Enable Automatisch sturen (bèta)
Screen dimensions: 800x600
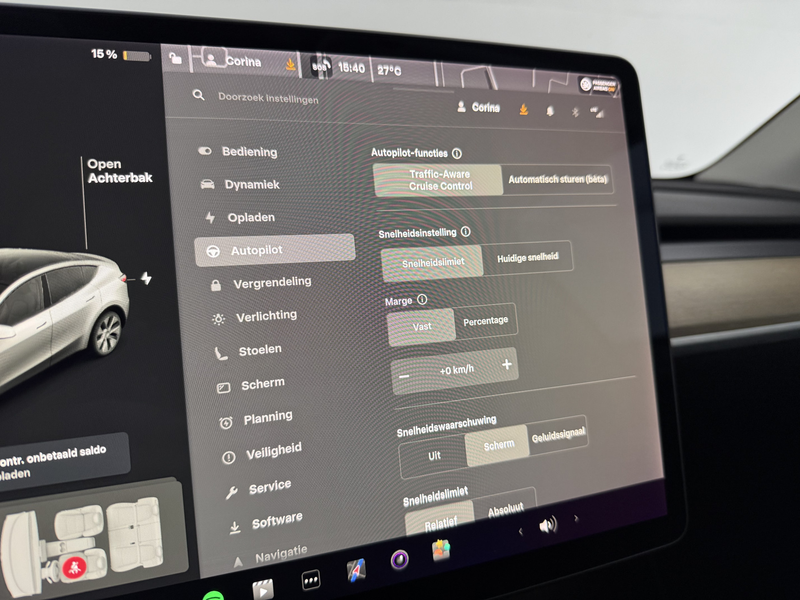(x=558, y=179)
